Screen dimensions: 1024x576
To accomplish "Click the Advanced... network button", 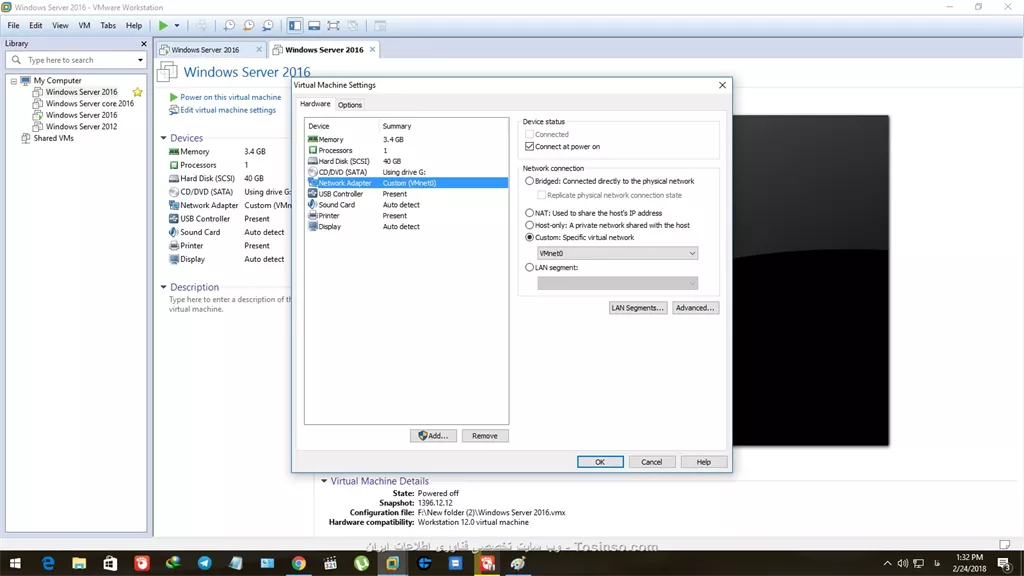I will click(x=695, y=308).
